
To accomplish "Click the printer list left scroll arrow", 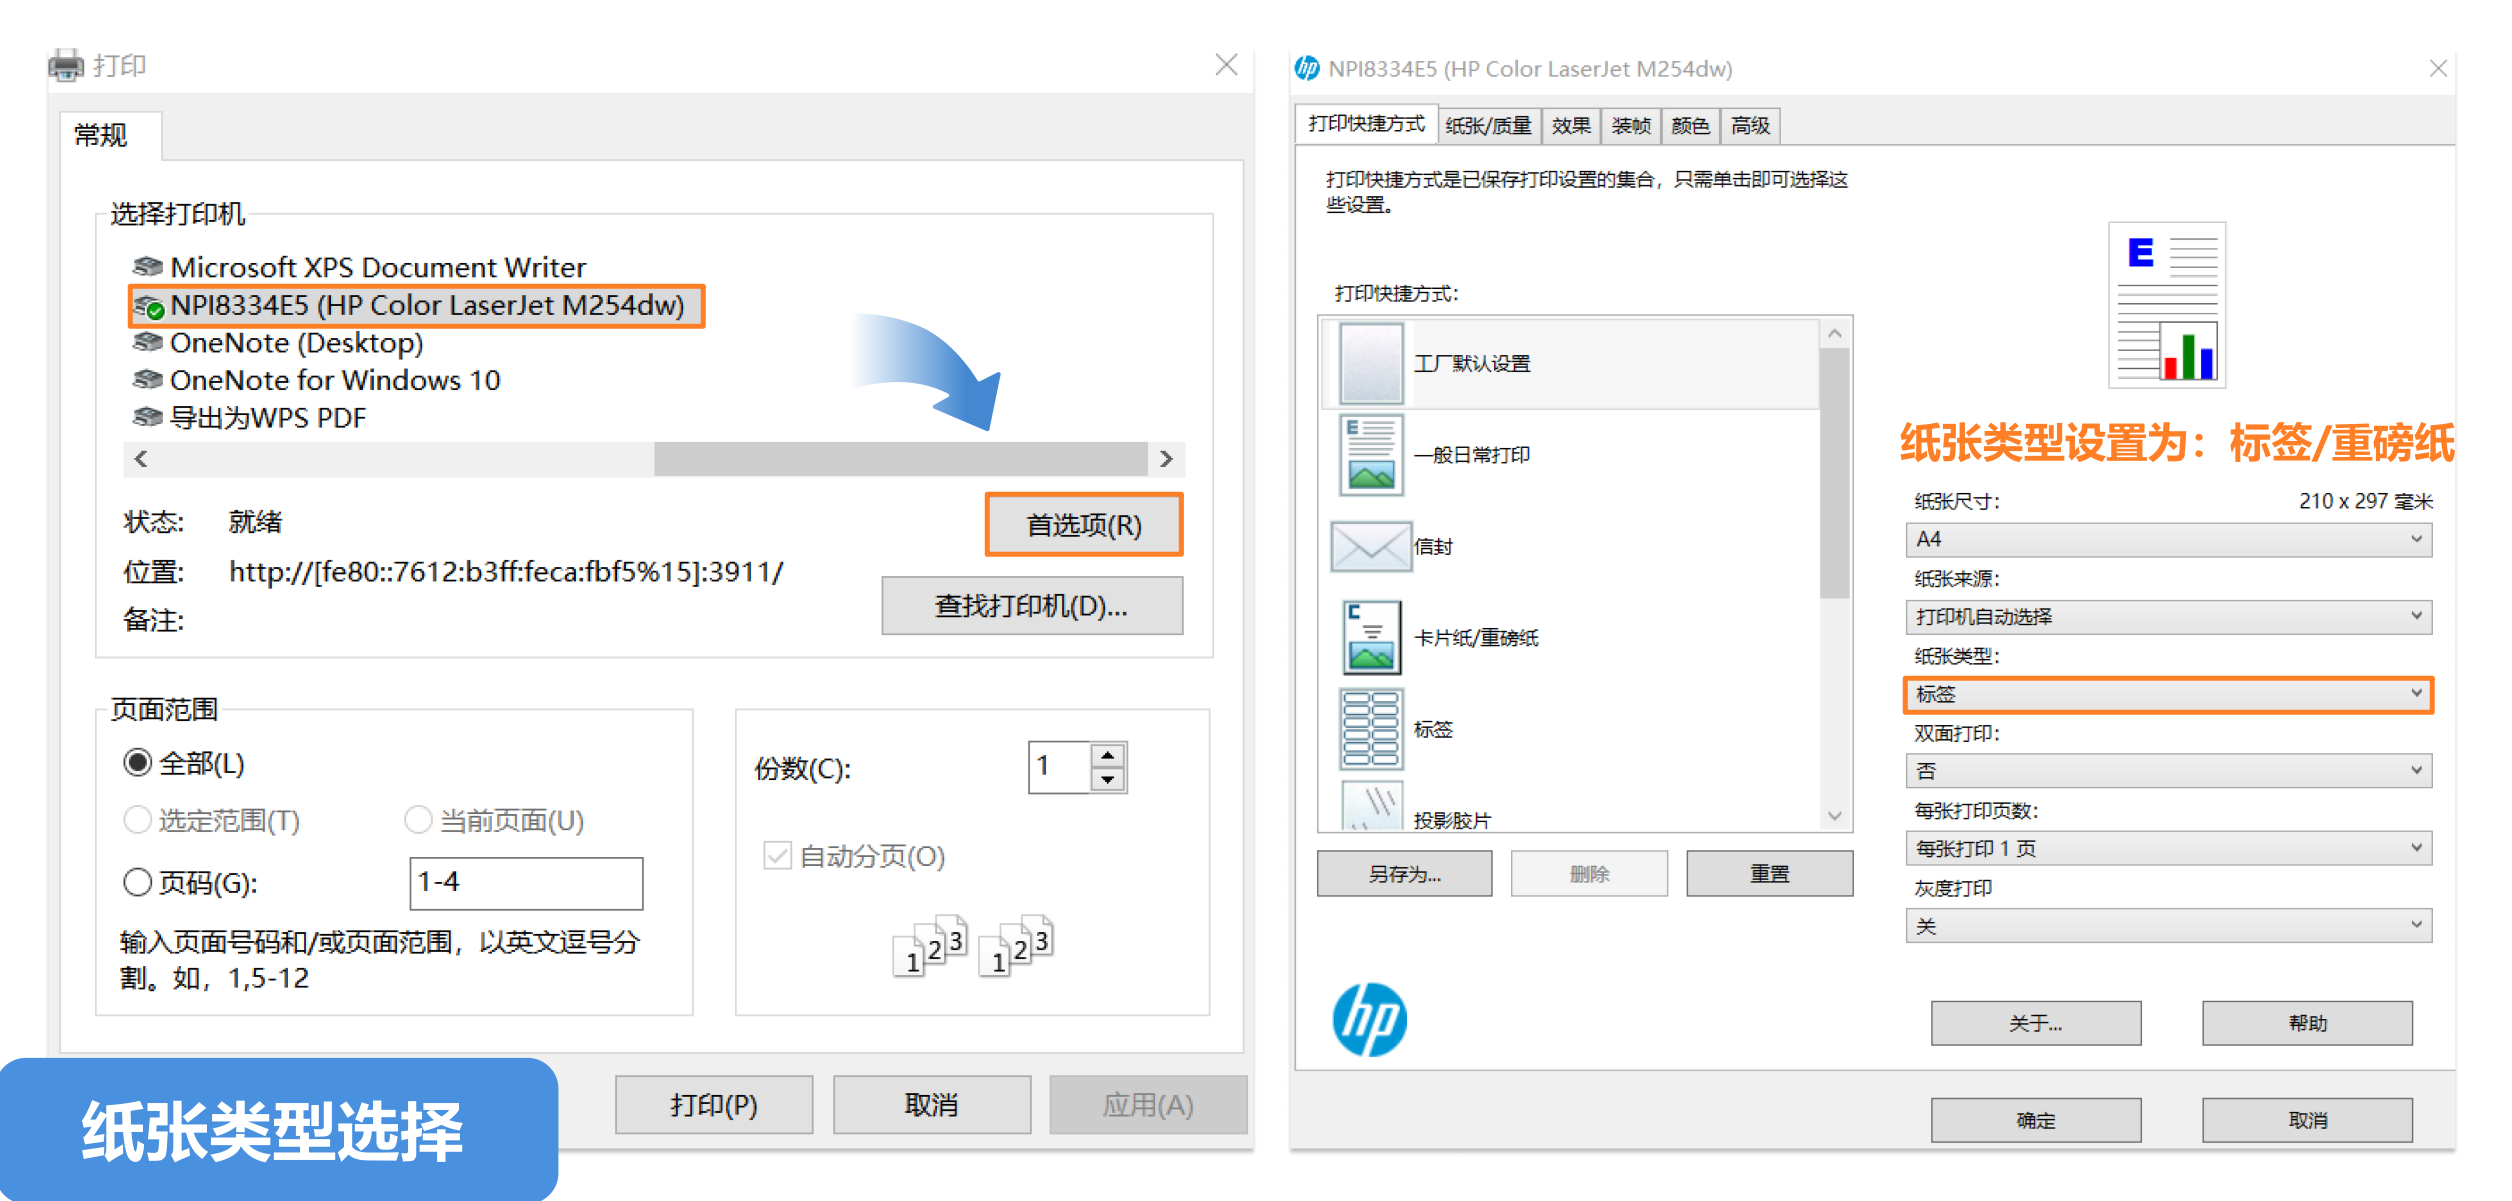I will tap(141, 459).
